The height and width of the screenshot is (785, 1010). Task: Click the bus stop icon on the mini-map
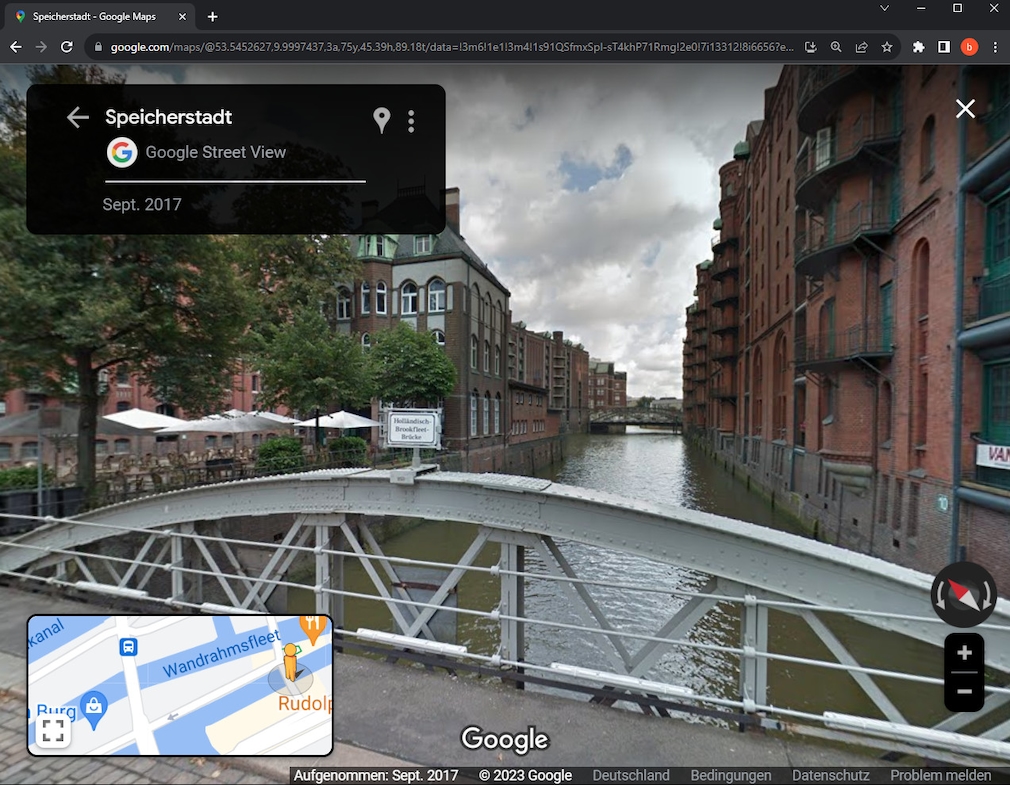128,648
